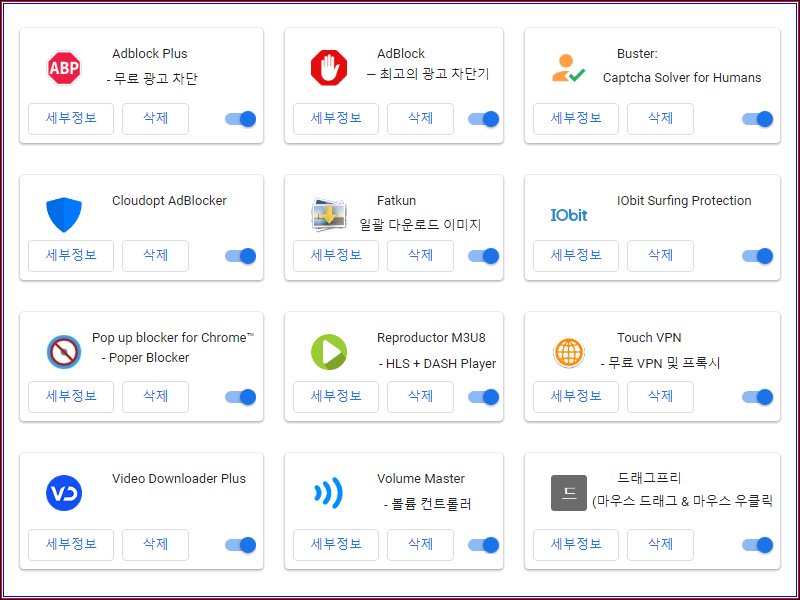Toggle IObit Surfing Protection off

click(x=758, y=256)
